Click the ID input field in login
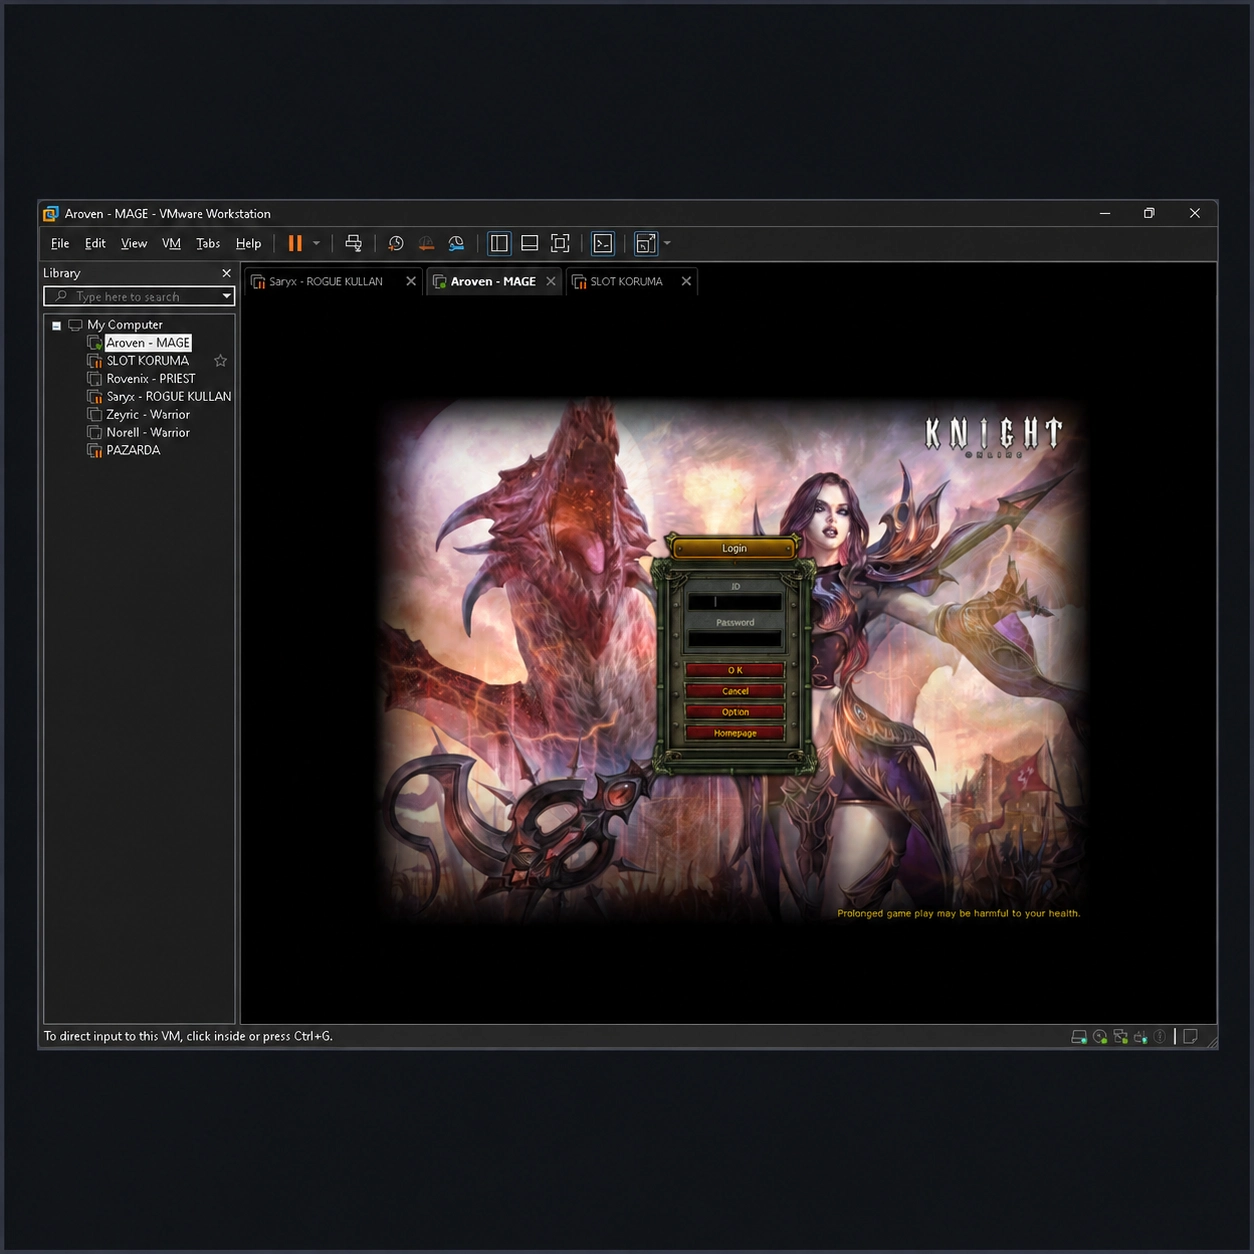This screenshot has height=1254, width=1254. tap(734, 602)
